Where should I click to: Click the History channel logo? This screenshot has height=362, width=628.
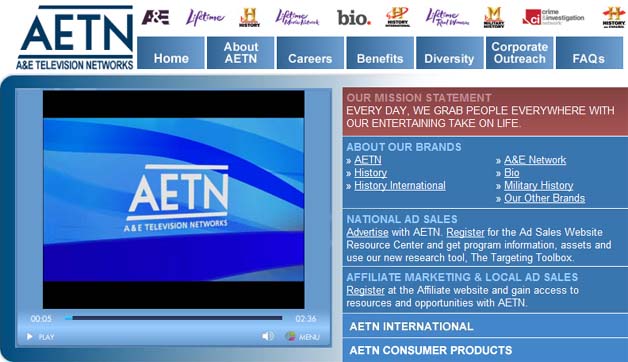click(x=250, y=18)
